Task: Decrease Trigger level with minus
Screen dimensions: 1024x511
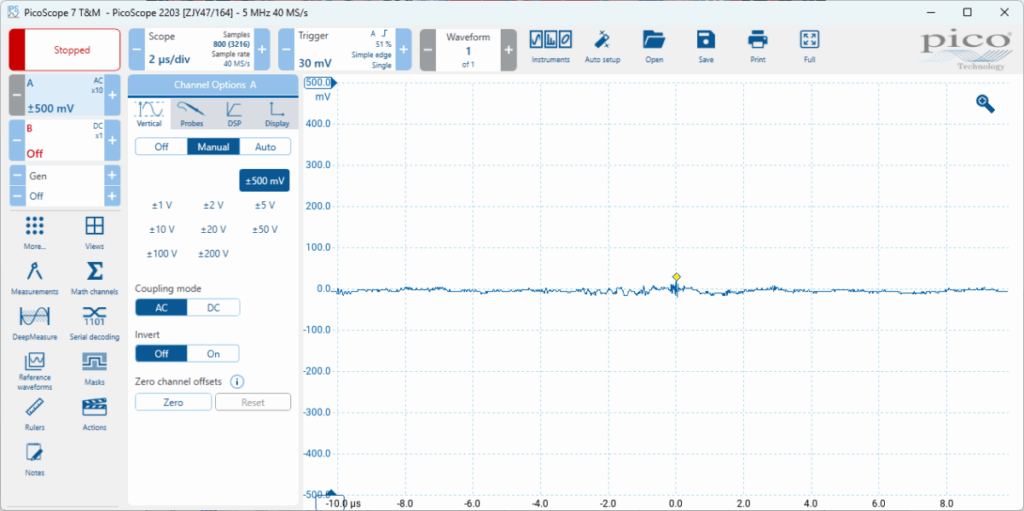Action: click(286, 50)
